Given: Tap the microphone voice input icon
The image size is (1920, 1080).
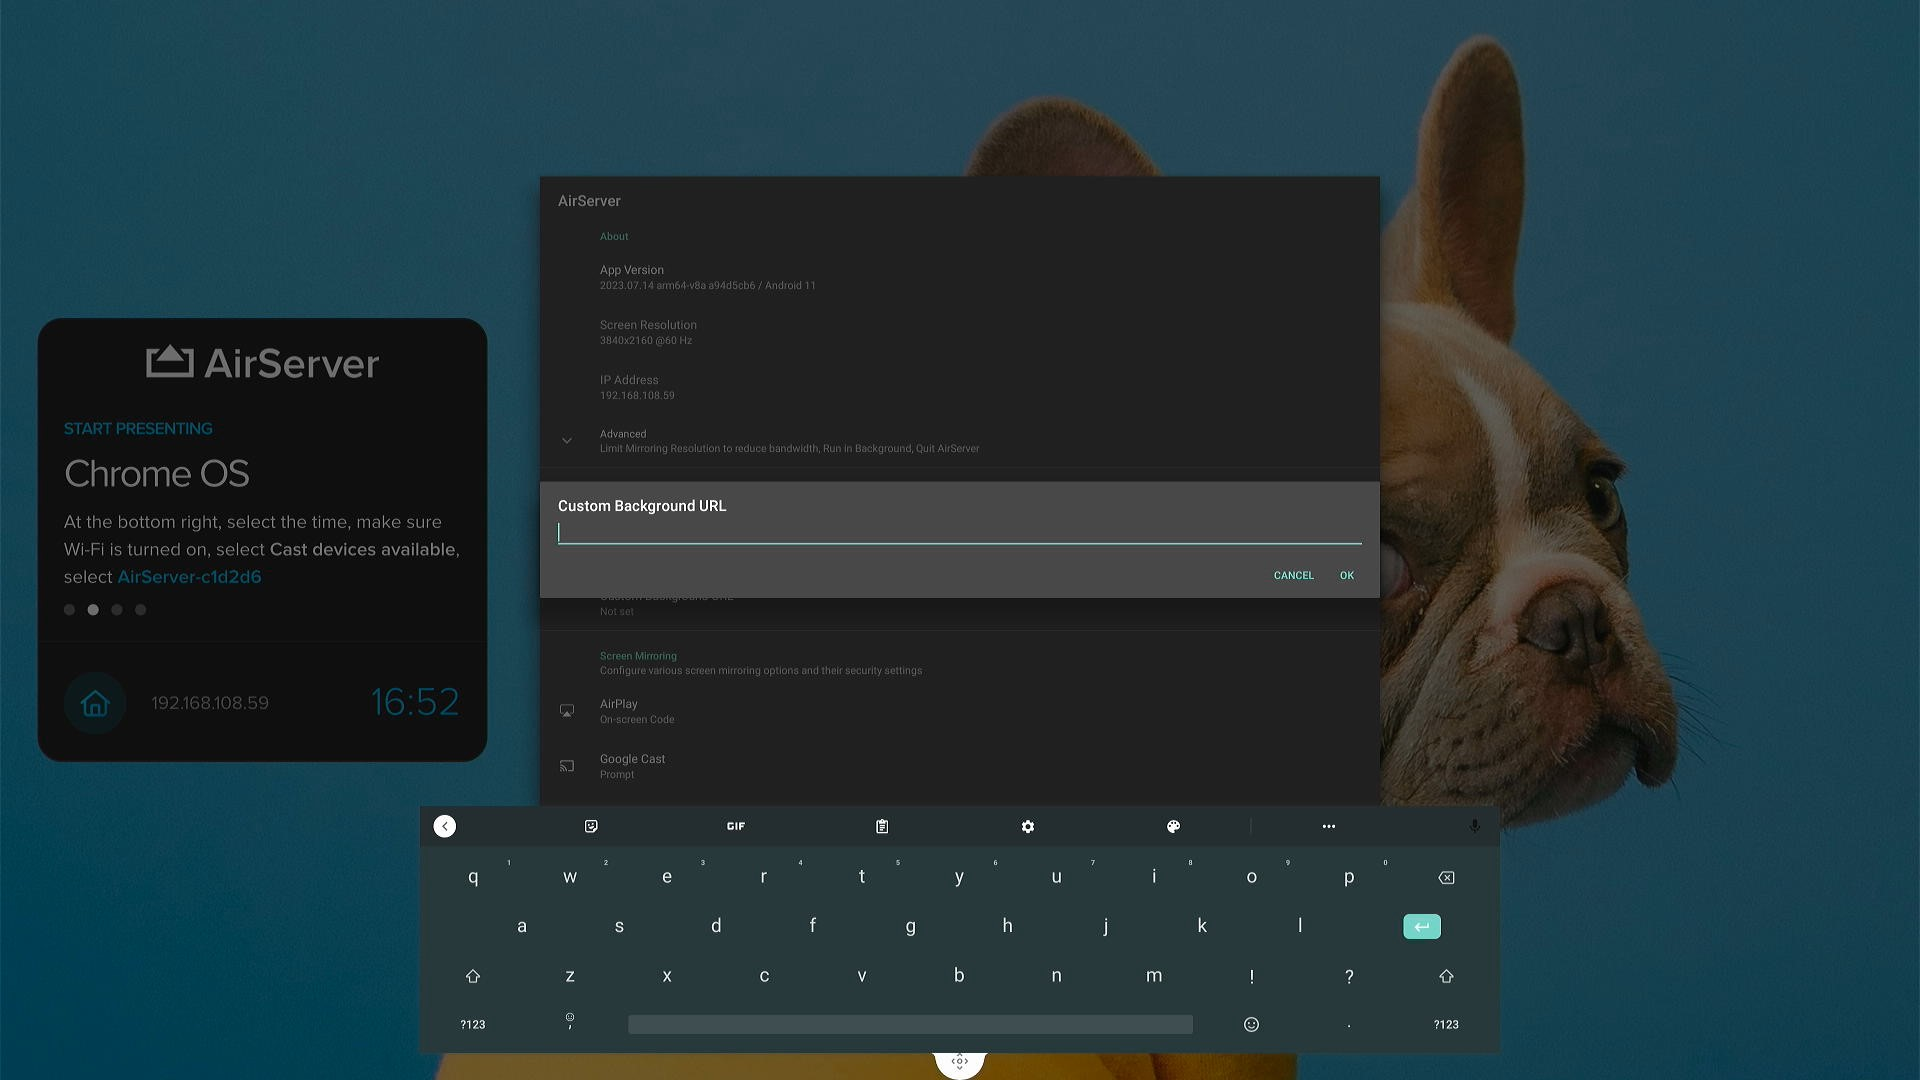Looking at the screenshot, I should click(1474, 826).
